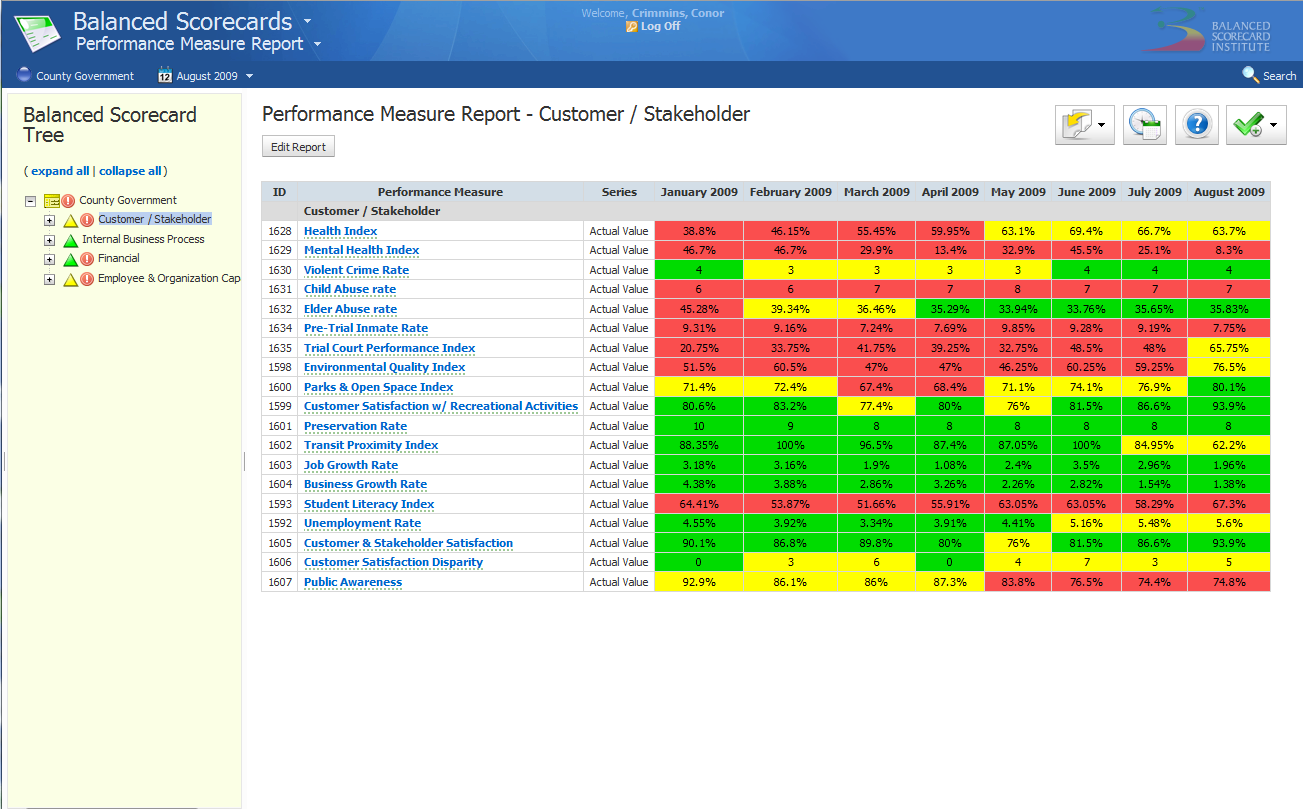Open the August 2009 period dropdown

pyautogui.click(x=249, y=76)
